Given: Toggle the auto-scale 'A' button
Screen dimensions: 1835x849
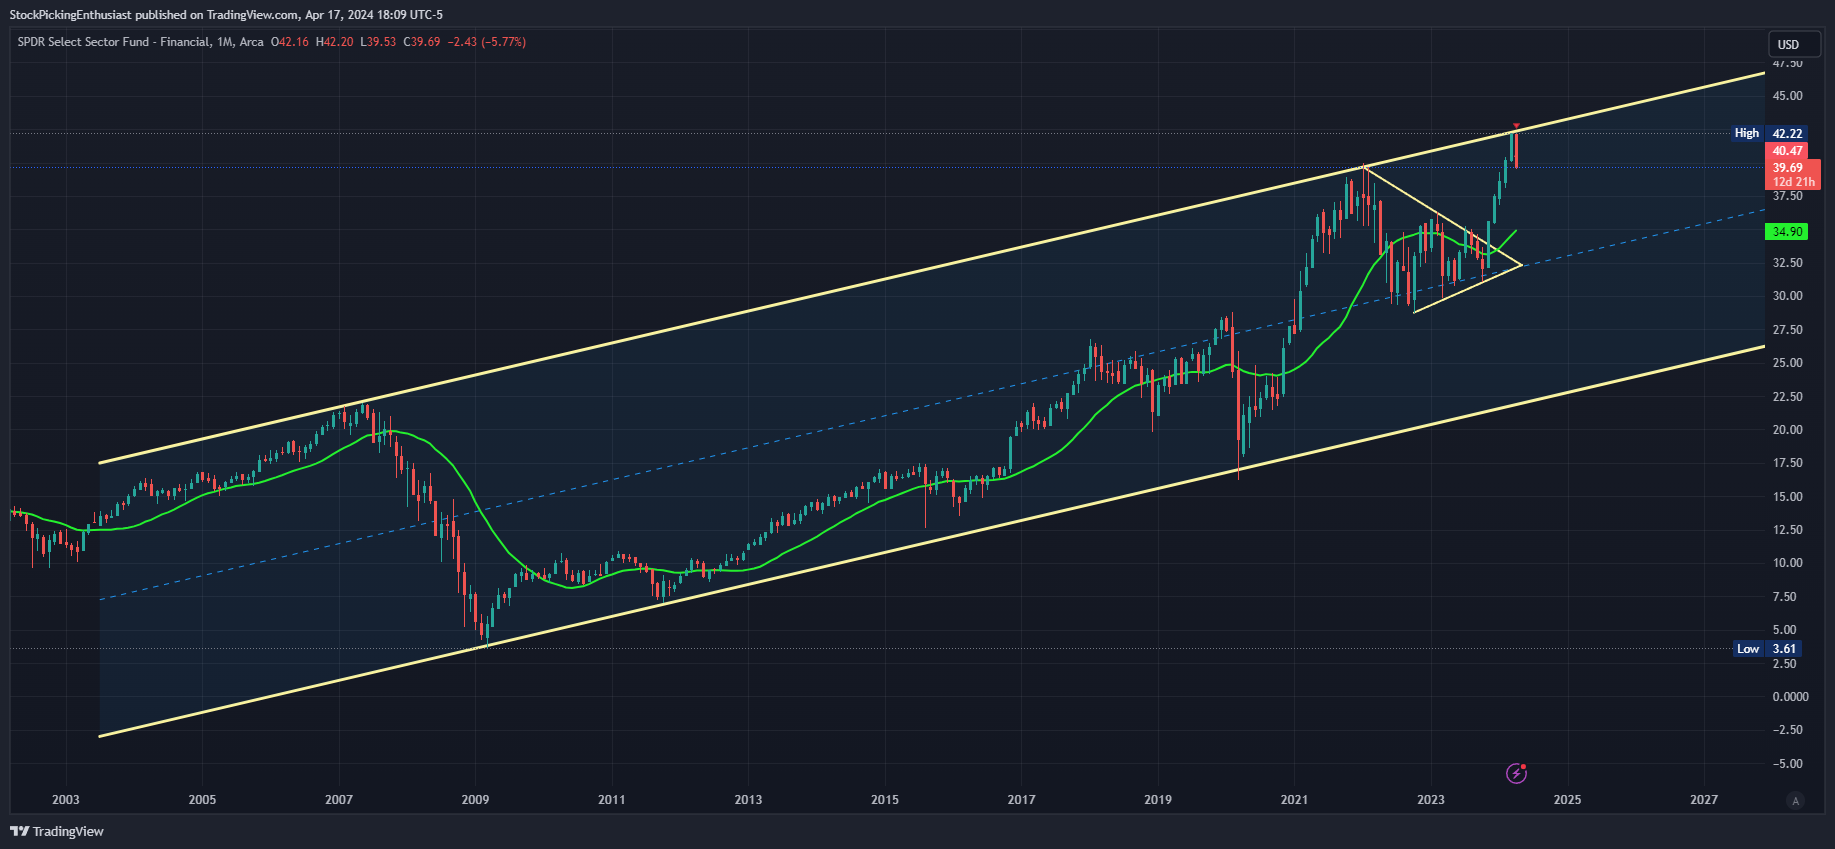Looking at the screenshot, I should point(1796,800).
